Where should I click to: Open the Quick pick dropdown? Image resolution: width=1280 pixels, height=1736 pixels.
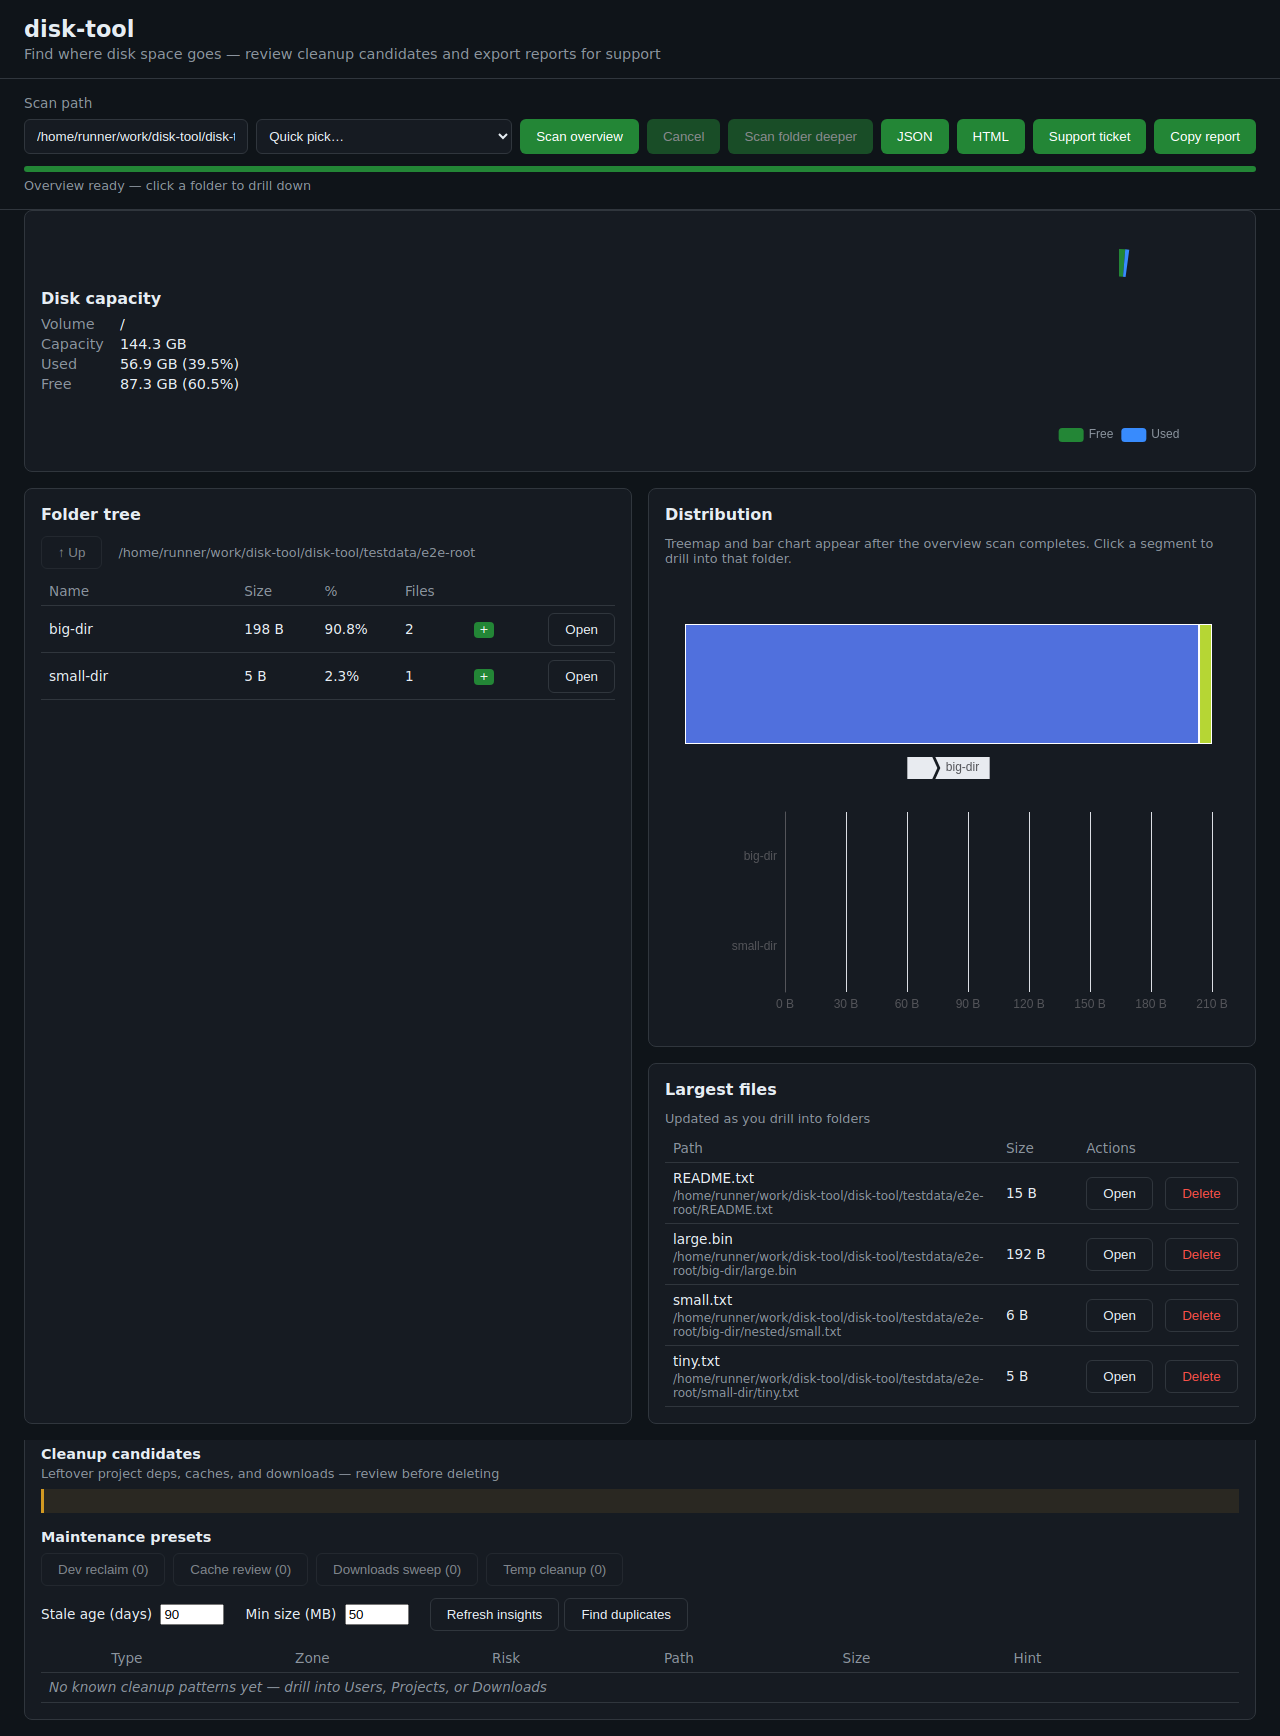(384, 137)
